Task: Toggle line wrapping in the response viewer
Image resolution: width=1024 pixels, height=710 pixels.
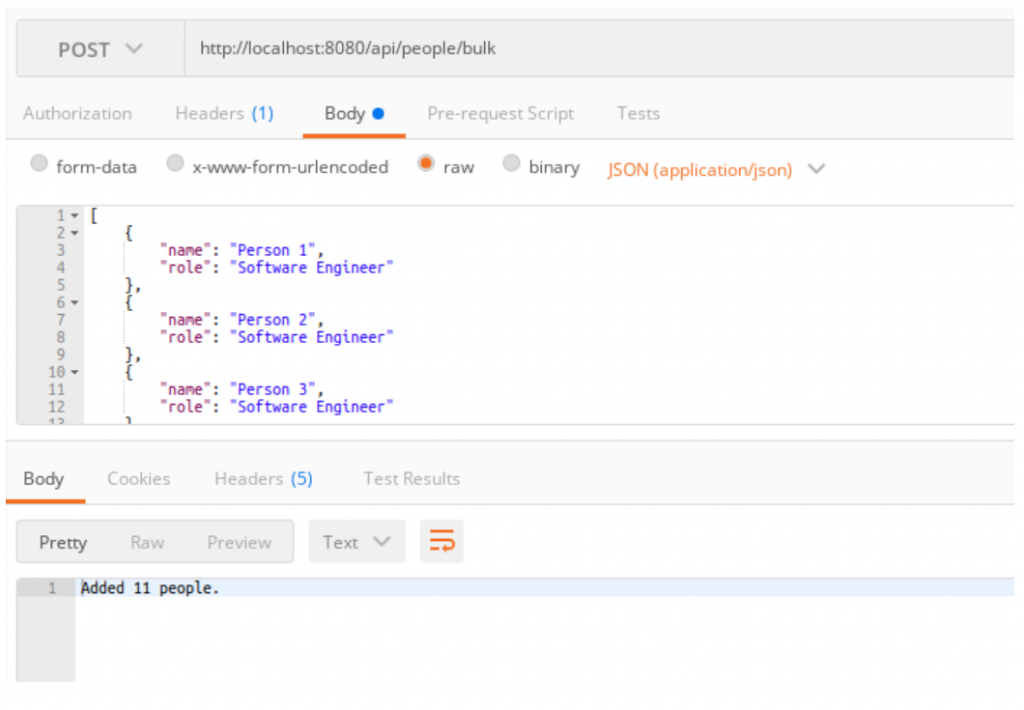Action: coord(441,541)
